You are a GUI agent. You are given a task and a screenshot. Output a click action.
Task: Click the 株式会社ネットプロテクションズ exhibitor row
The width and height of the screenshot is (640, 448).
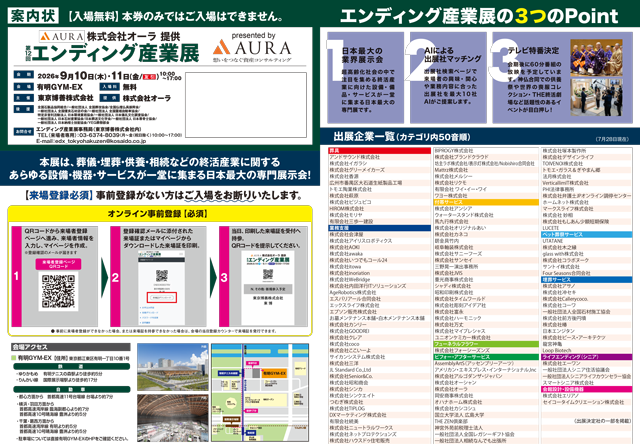click(x=379, y=435)
